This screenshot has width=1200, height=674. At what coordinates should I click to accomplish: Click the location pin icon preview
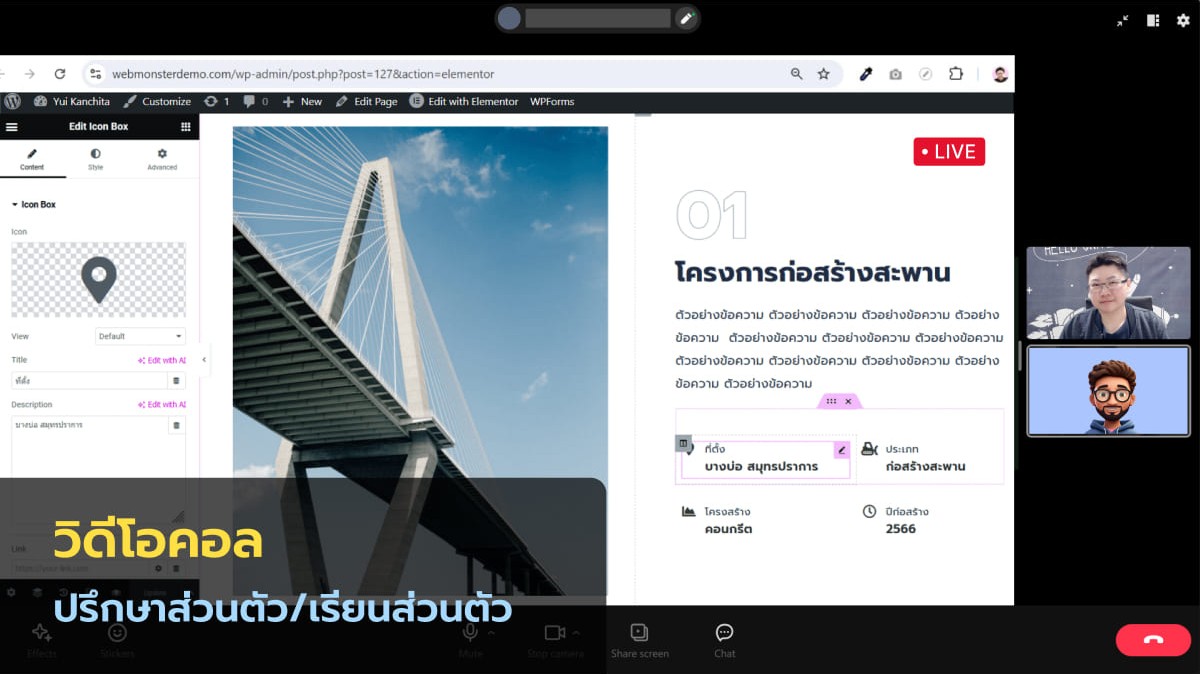pyautogui.click(x=98, y=280)
